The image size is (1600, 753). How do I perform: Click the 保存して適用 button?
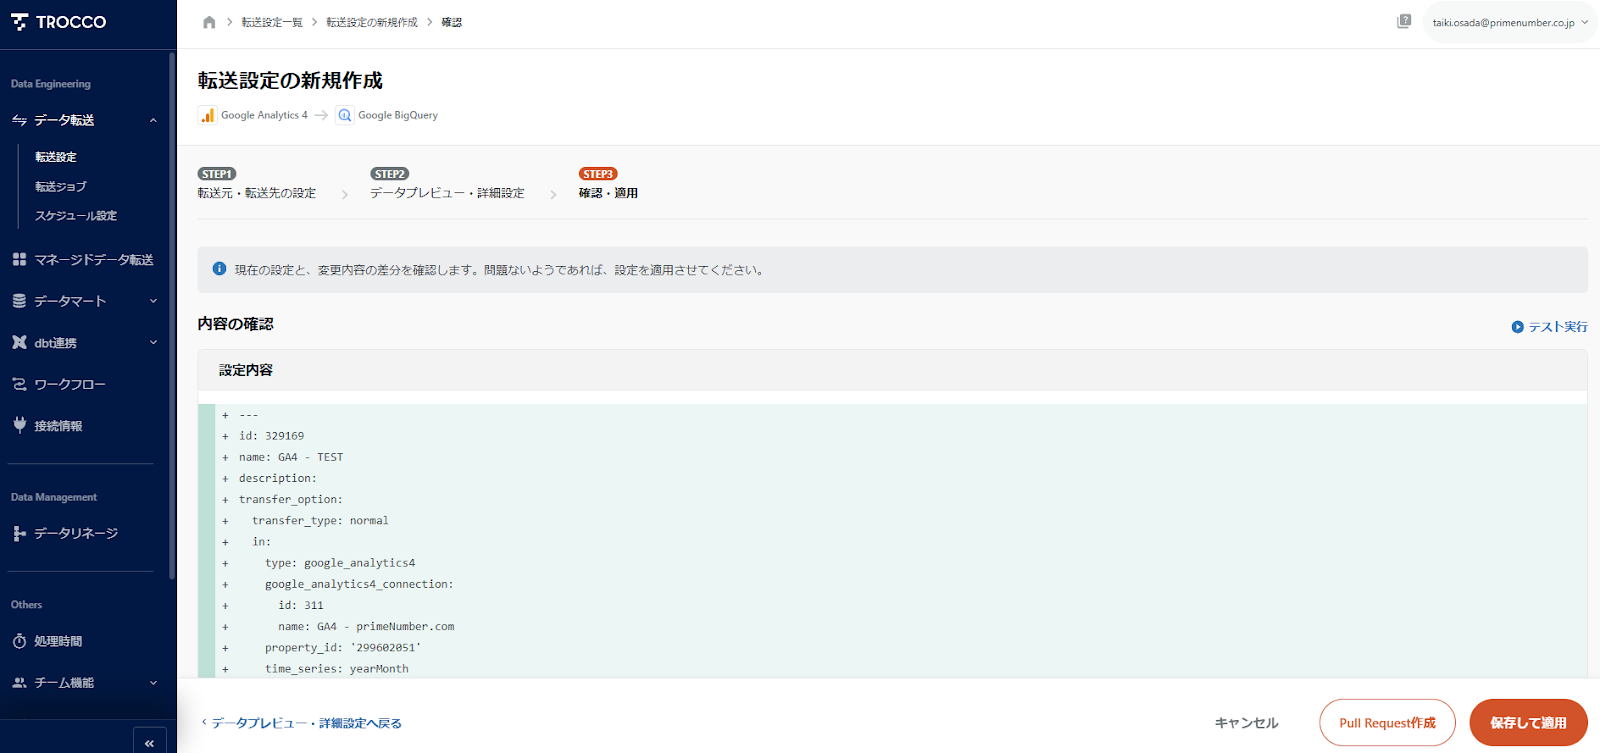[x=1528, y=723]
